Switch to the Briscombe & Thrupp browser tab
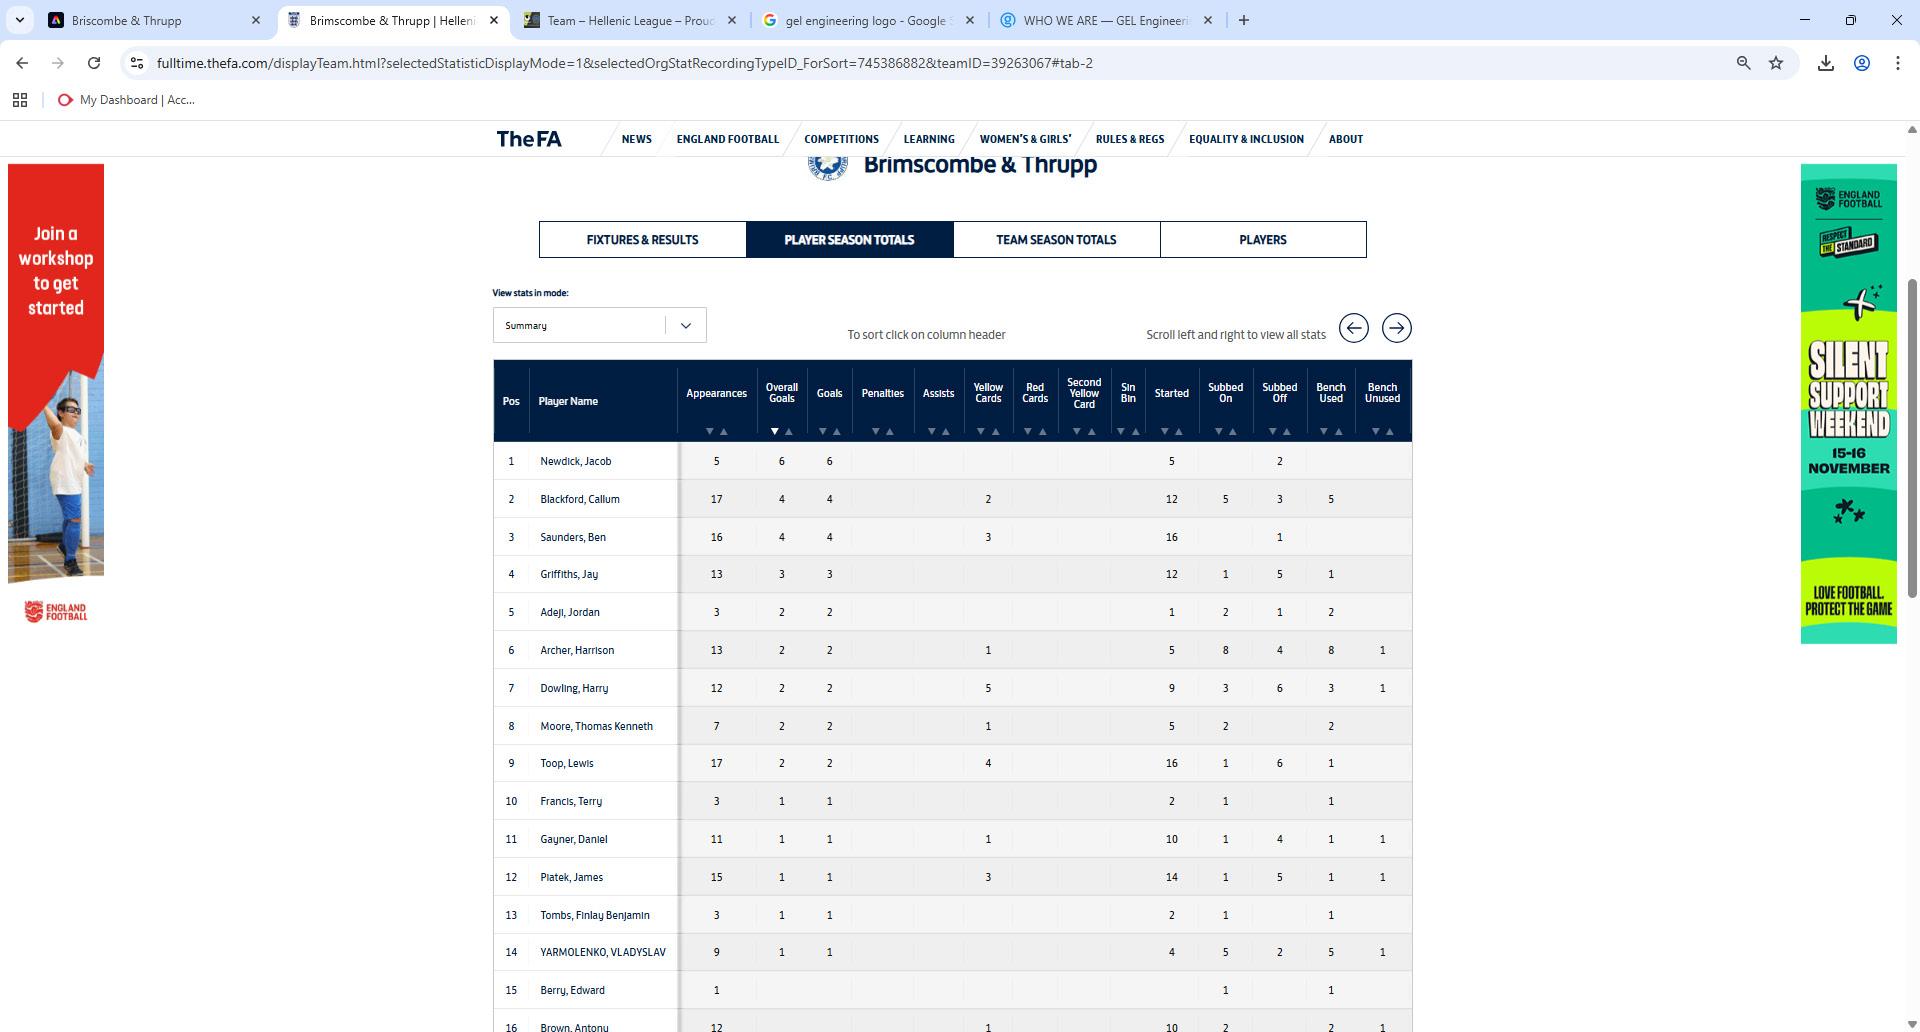Screen dimensions: 1920x1032 coord(155,20)
